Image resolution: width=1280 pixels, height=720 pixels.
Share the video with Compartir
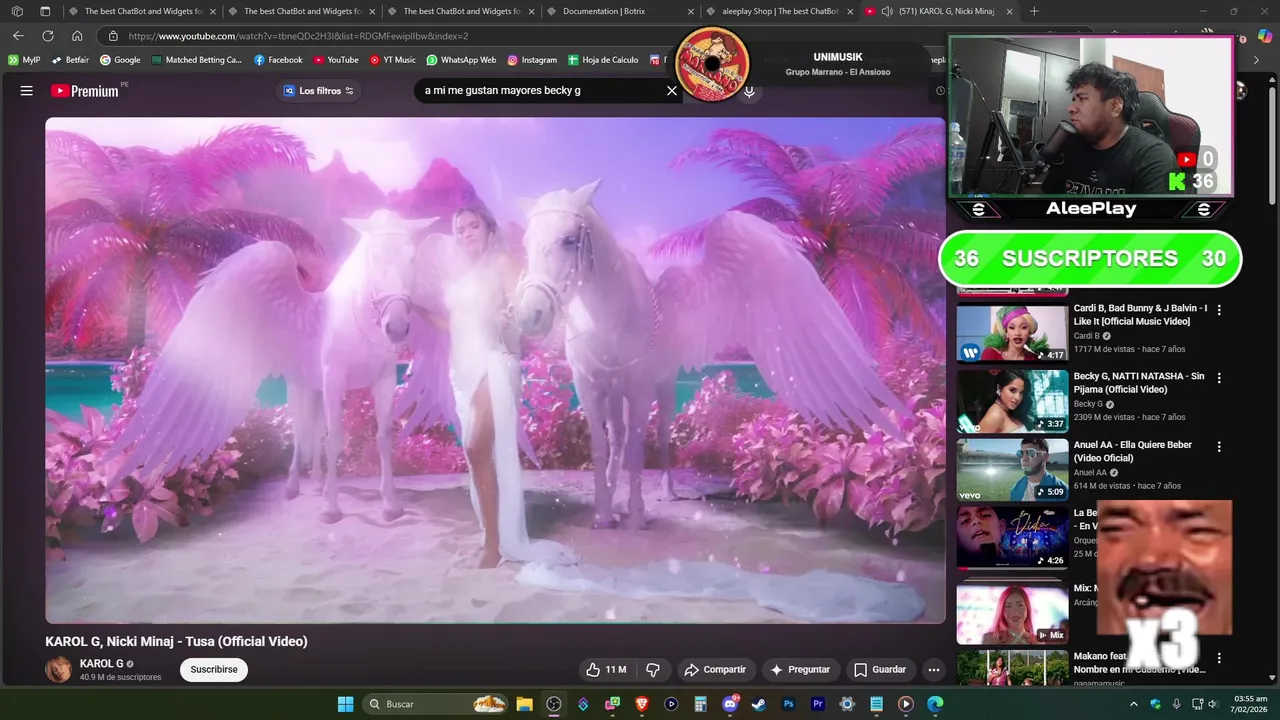coord(715,670)
